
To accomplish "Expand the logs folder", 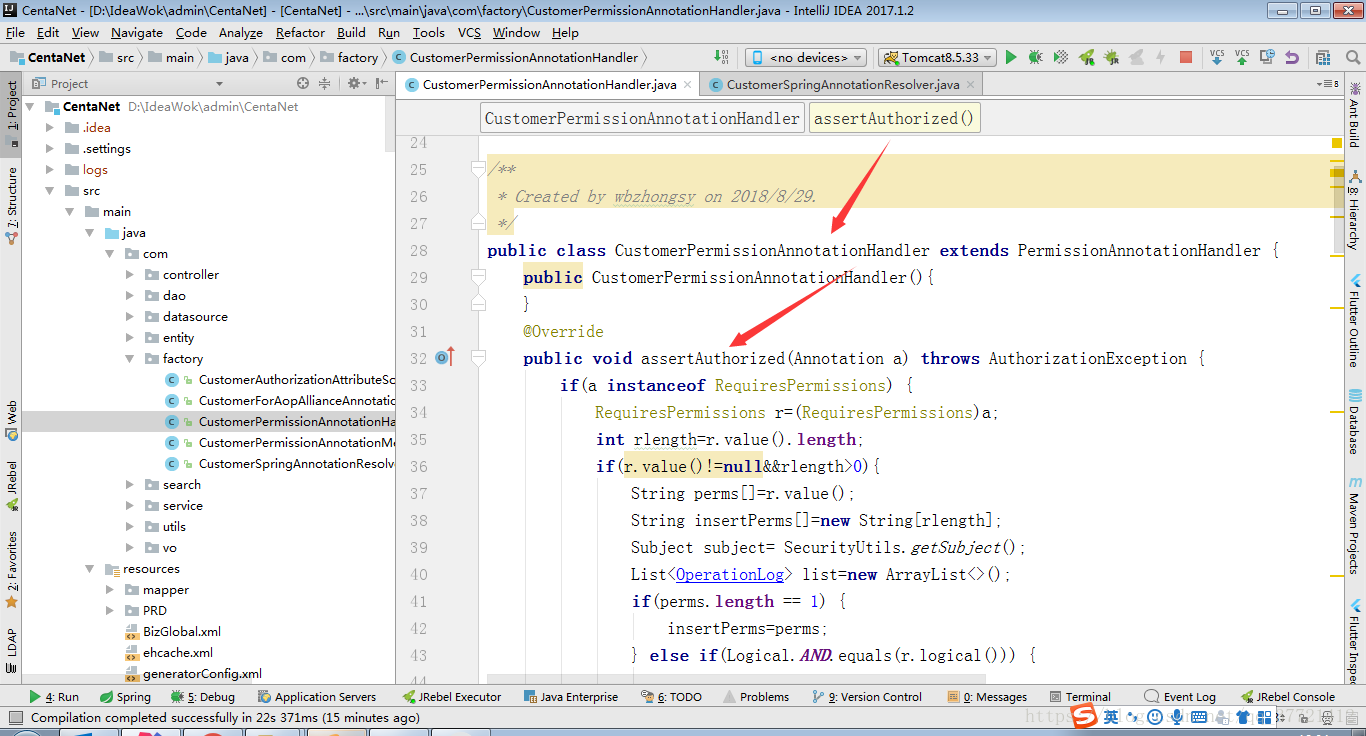I will coord(50,169).
